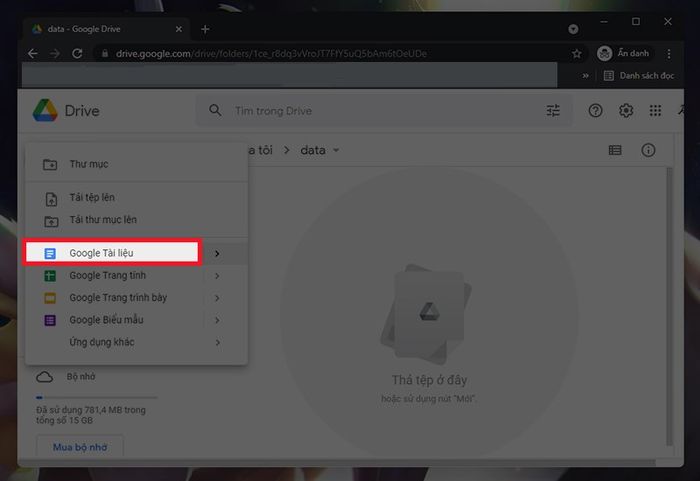
Task: Select Google Tài liệu menu entry
Action: (112, 253)
